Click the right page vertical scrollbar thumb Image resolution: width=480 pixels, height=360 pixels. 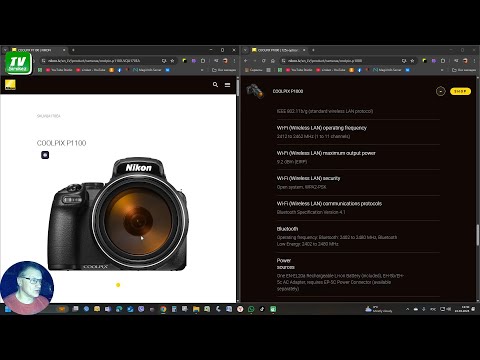[477, 235]
